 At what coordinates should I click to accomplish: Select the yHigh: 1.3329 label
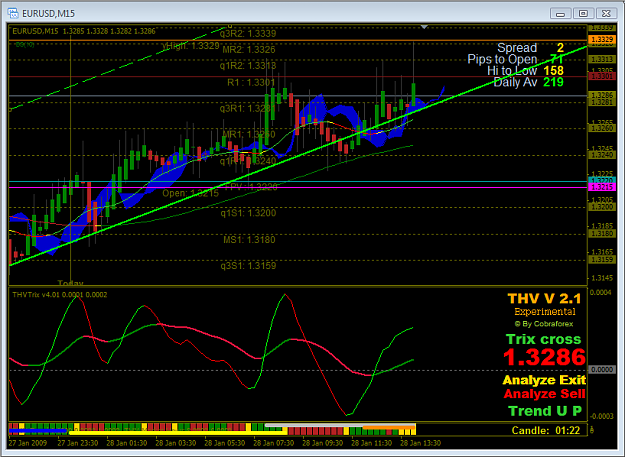tap(191, 46)
